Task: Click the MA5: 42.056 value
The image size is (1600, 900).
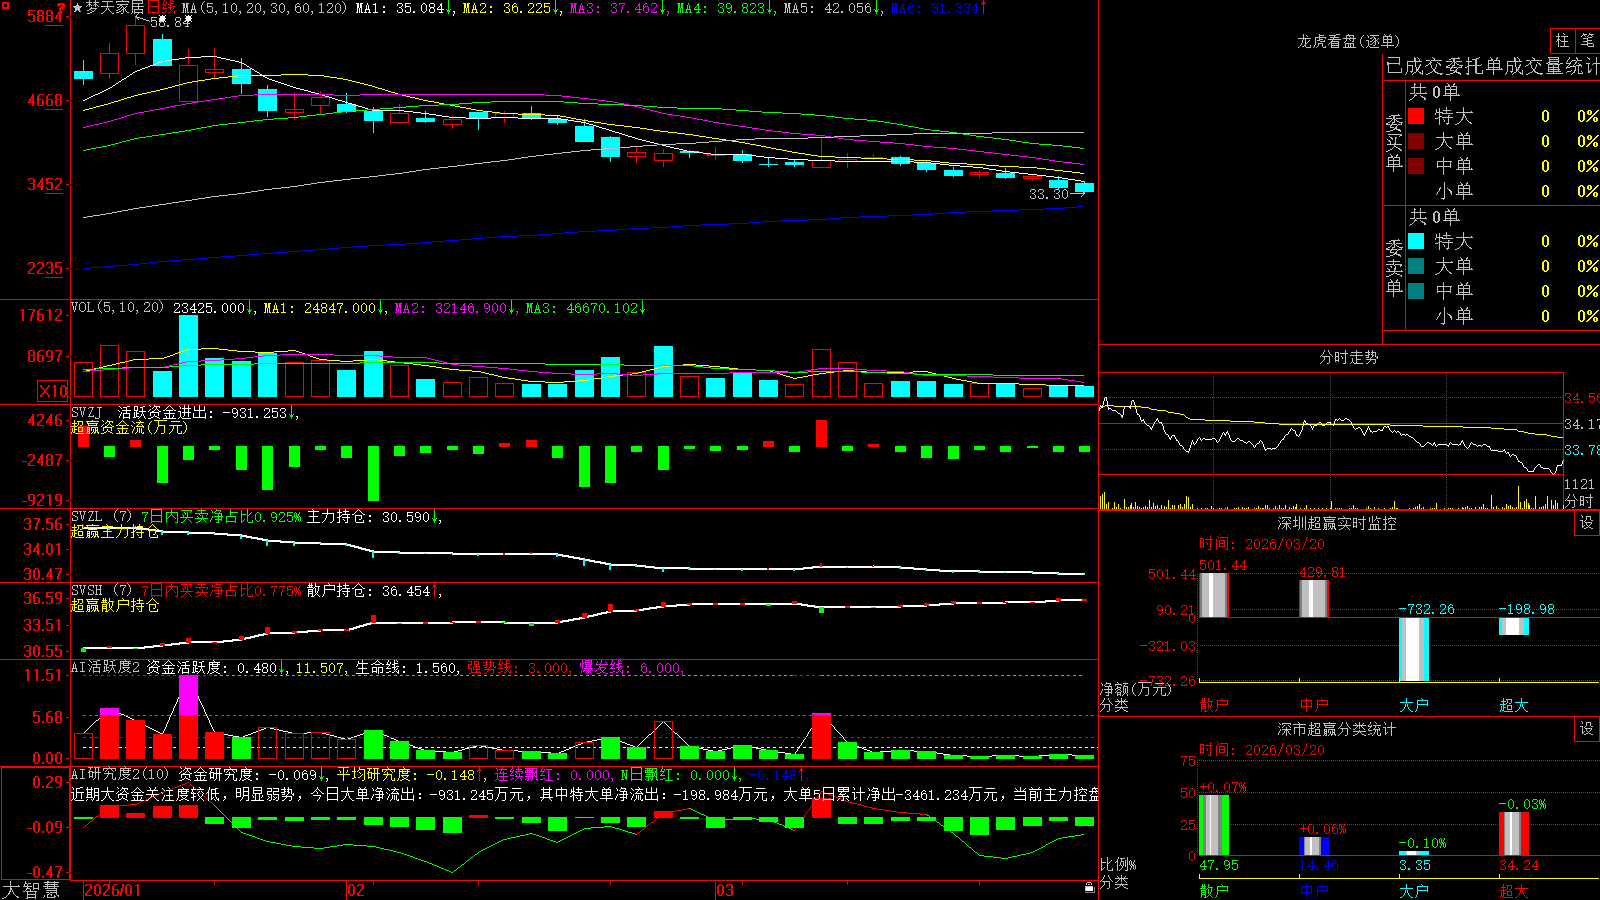Action: 831,8
